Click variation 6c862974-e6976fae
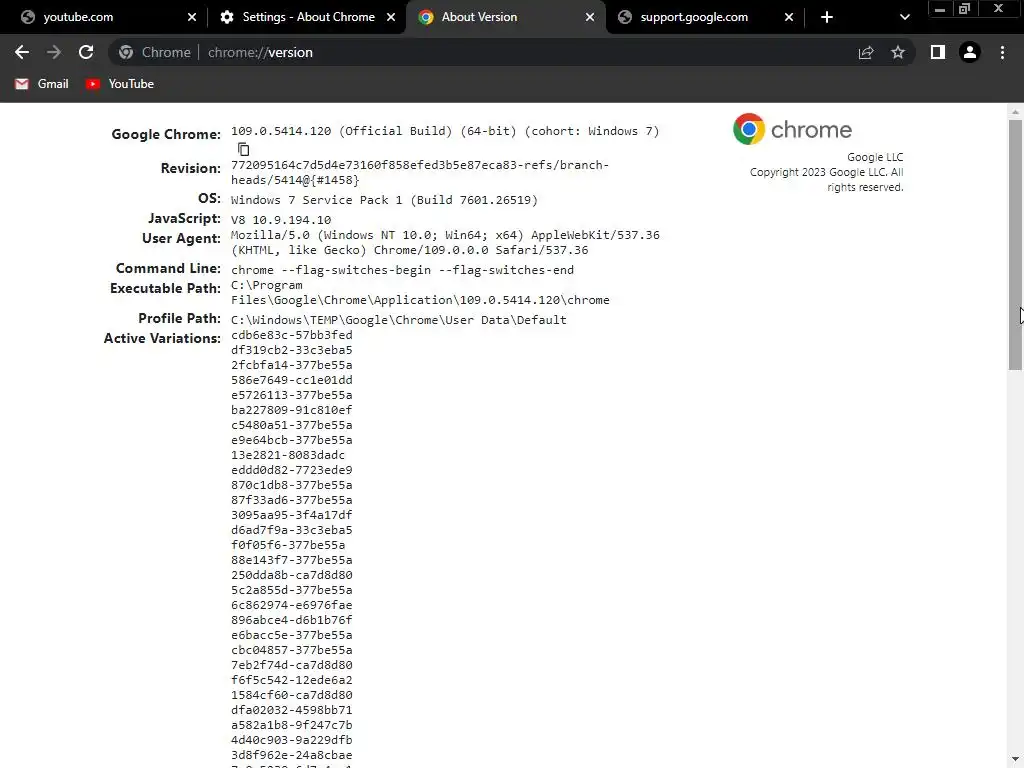The width and height of the screenshot is (1024, 768). coord(291,605)
